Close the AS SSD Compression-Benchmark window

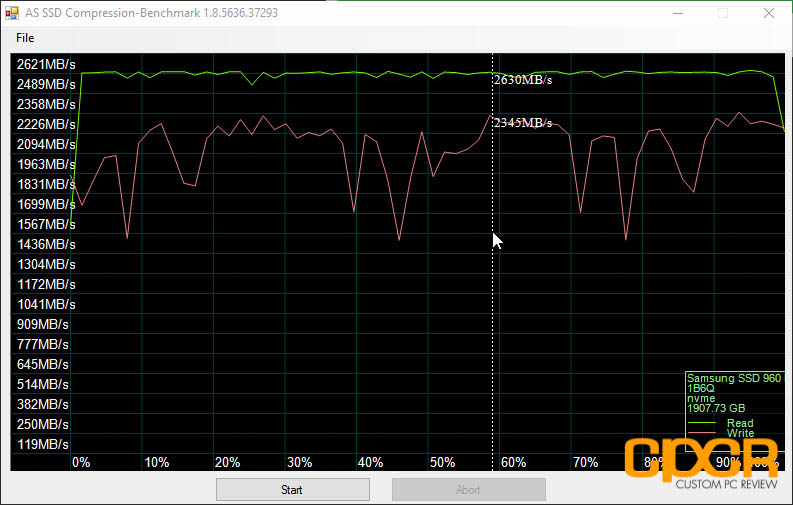[769, 13]
